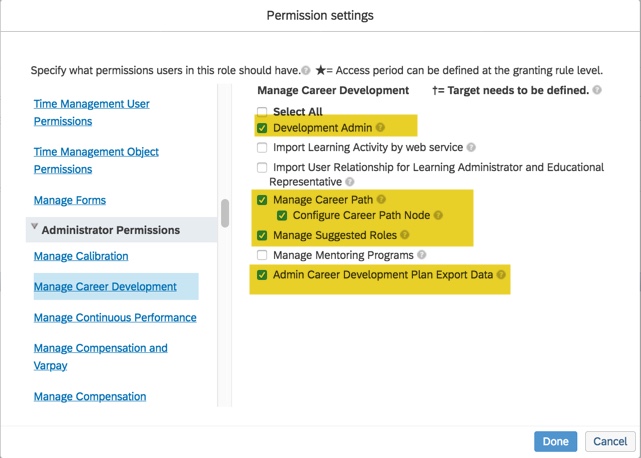The width and height of the screenshot is (641, 458).
Task: Click help icon beside Manage Career Path
Action: point(381,200)
